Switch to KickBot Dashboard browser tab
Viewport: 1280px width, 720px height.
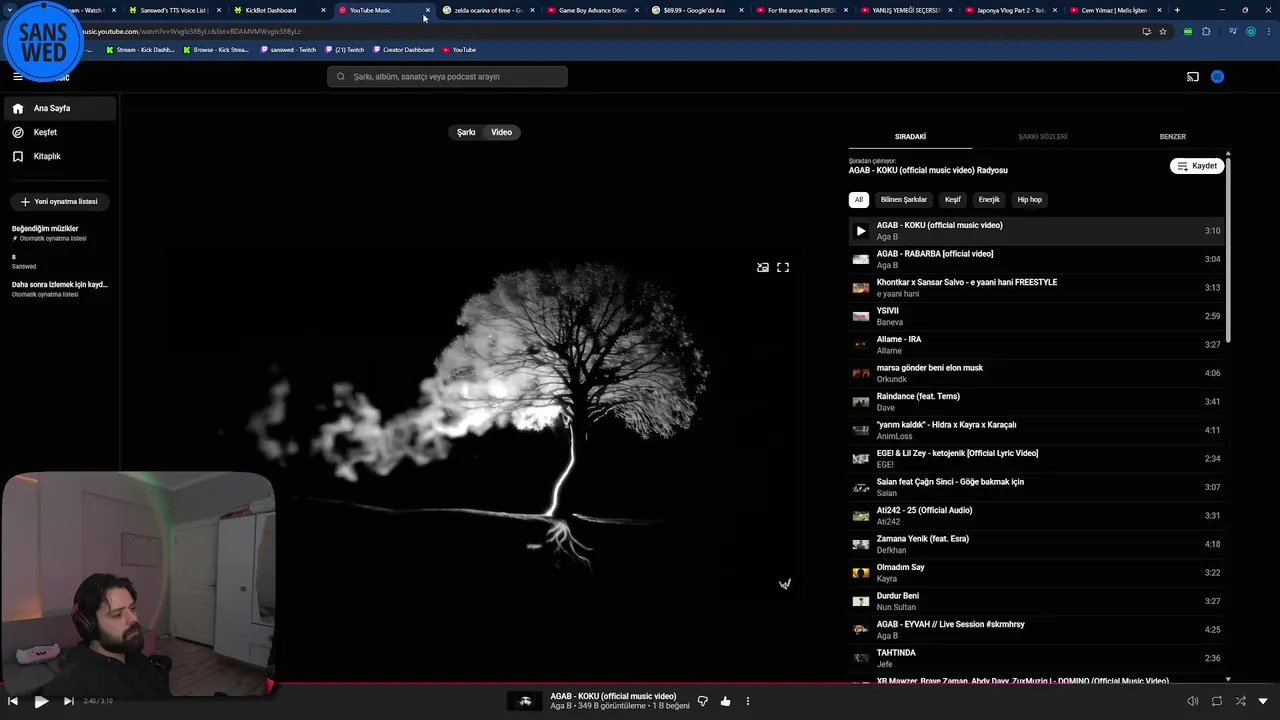(x=280, y=10)
